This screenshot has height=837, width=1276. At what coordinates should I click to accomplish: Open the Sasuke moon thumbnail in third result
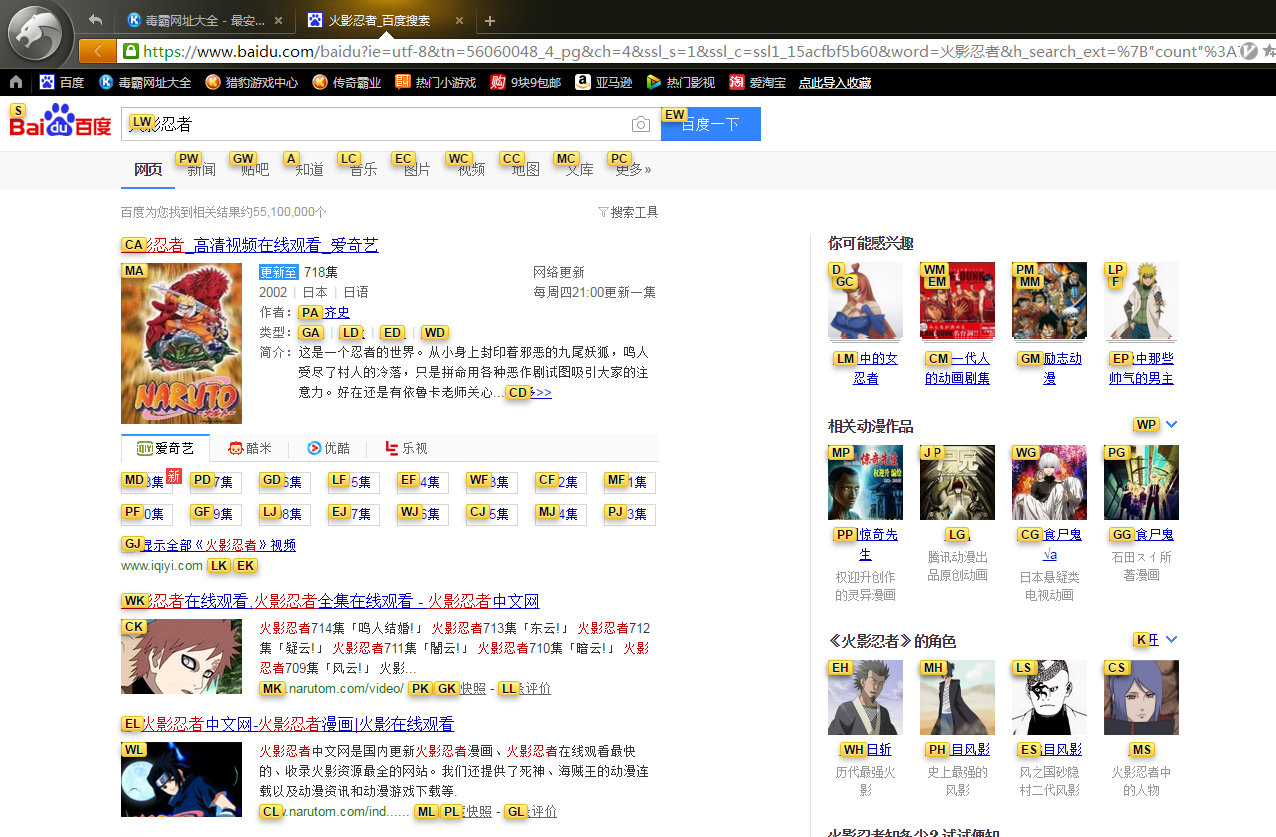(x=181, y=779)
